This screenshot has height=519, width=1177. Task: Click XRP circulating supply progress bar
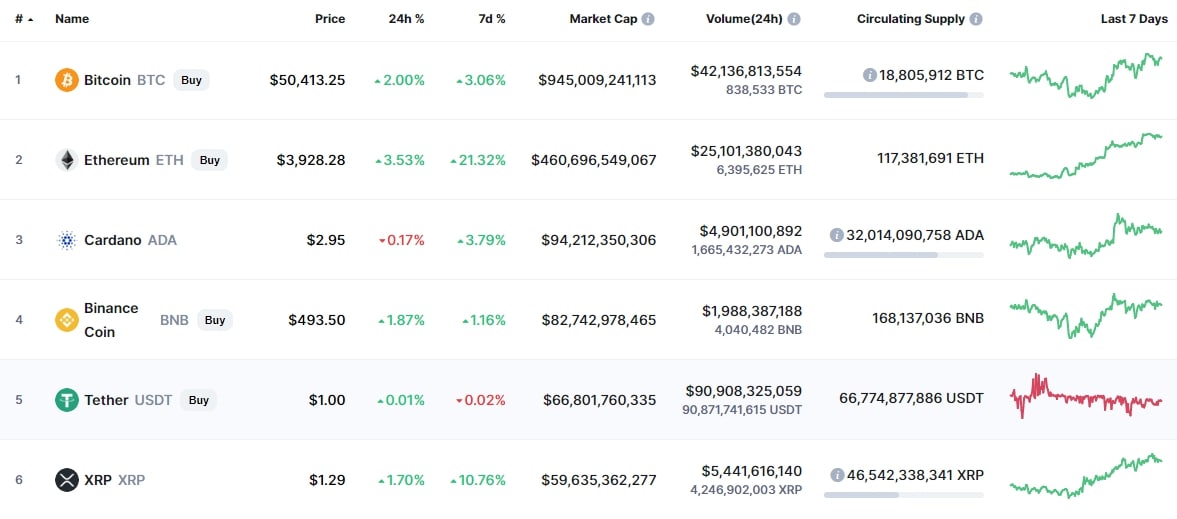pyautogui.click(x=904, y=495)
